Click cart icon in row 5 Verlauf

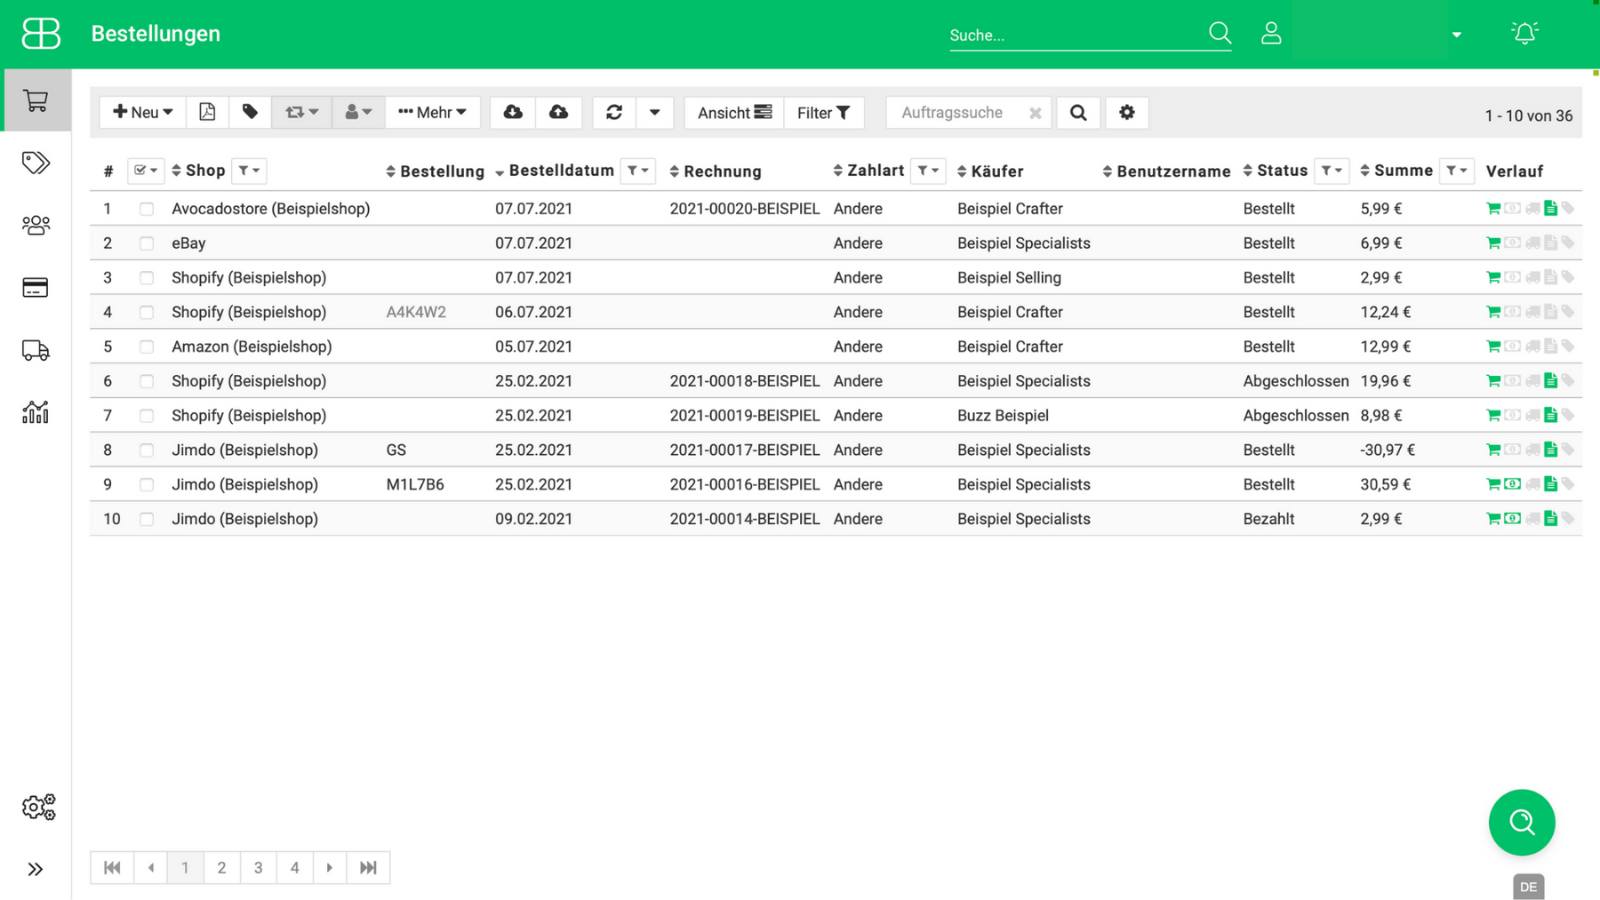click(1493, 346)
